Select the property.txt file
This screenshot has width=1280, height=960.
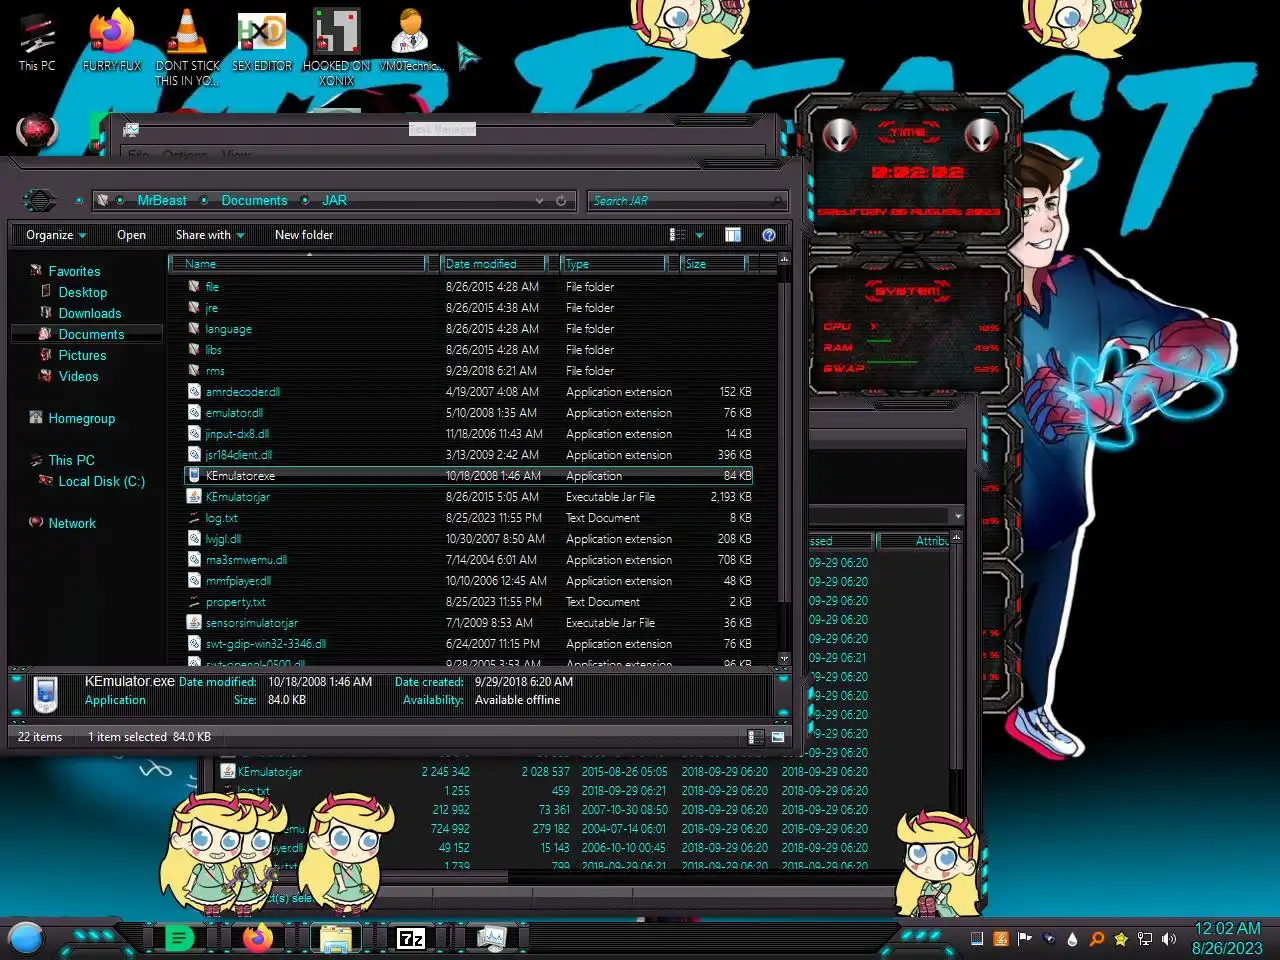coord(235,602)
